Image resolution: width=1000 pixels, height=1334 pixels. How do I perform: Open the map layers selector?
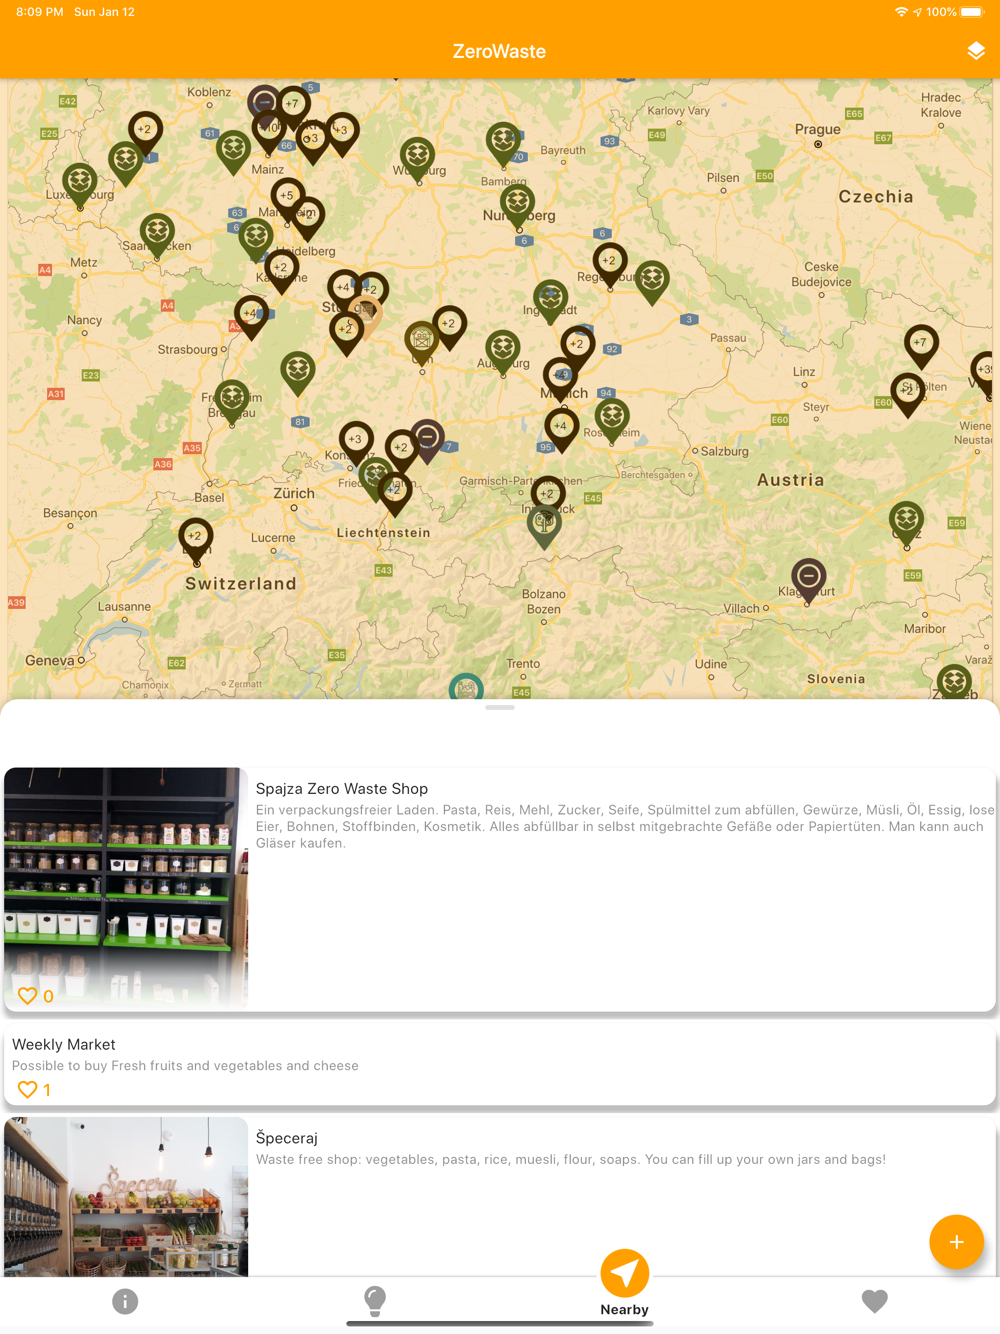coord(976,51)
